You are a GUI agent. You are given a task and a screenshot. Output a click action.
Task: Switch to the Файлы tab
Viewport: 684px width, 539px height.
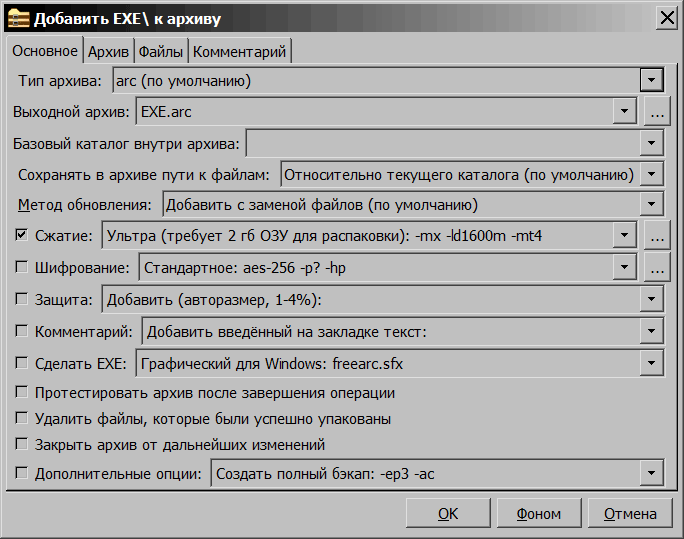click(x=160, y=51)
